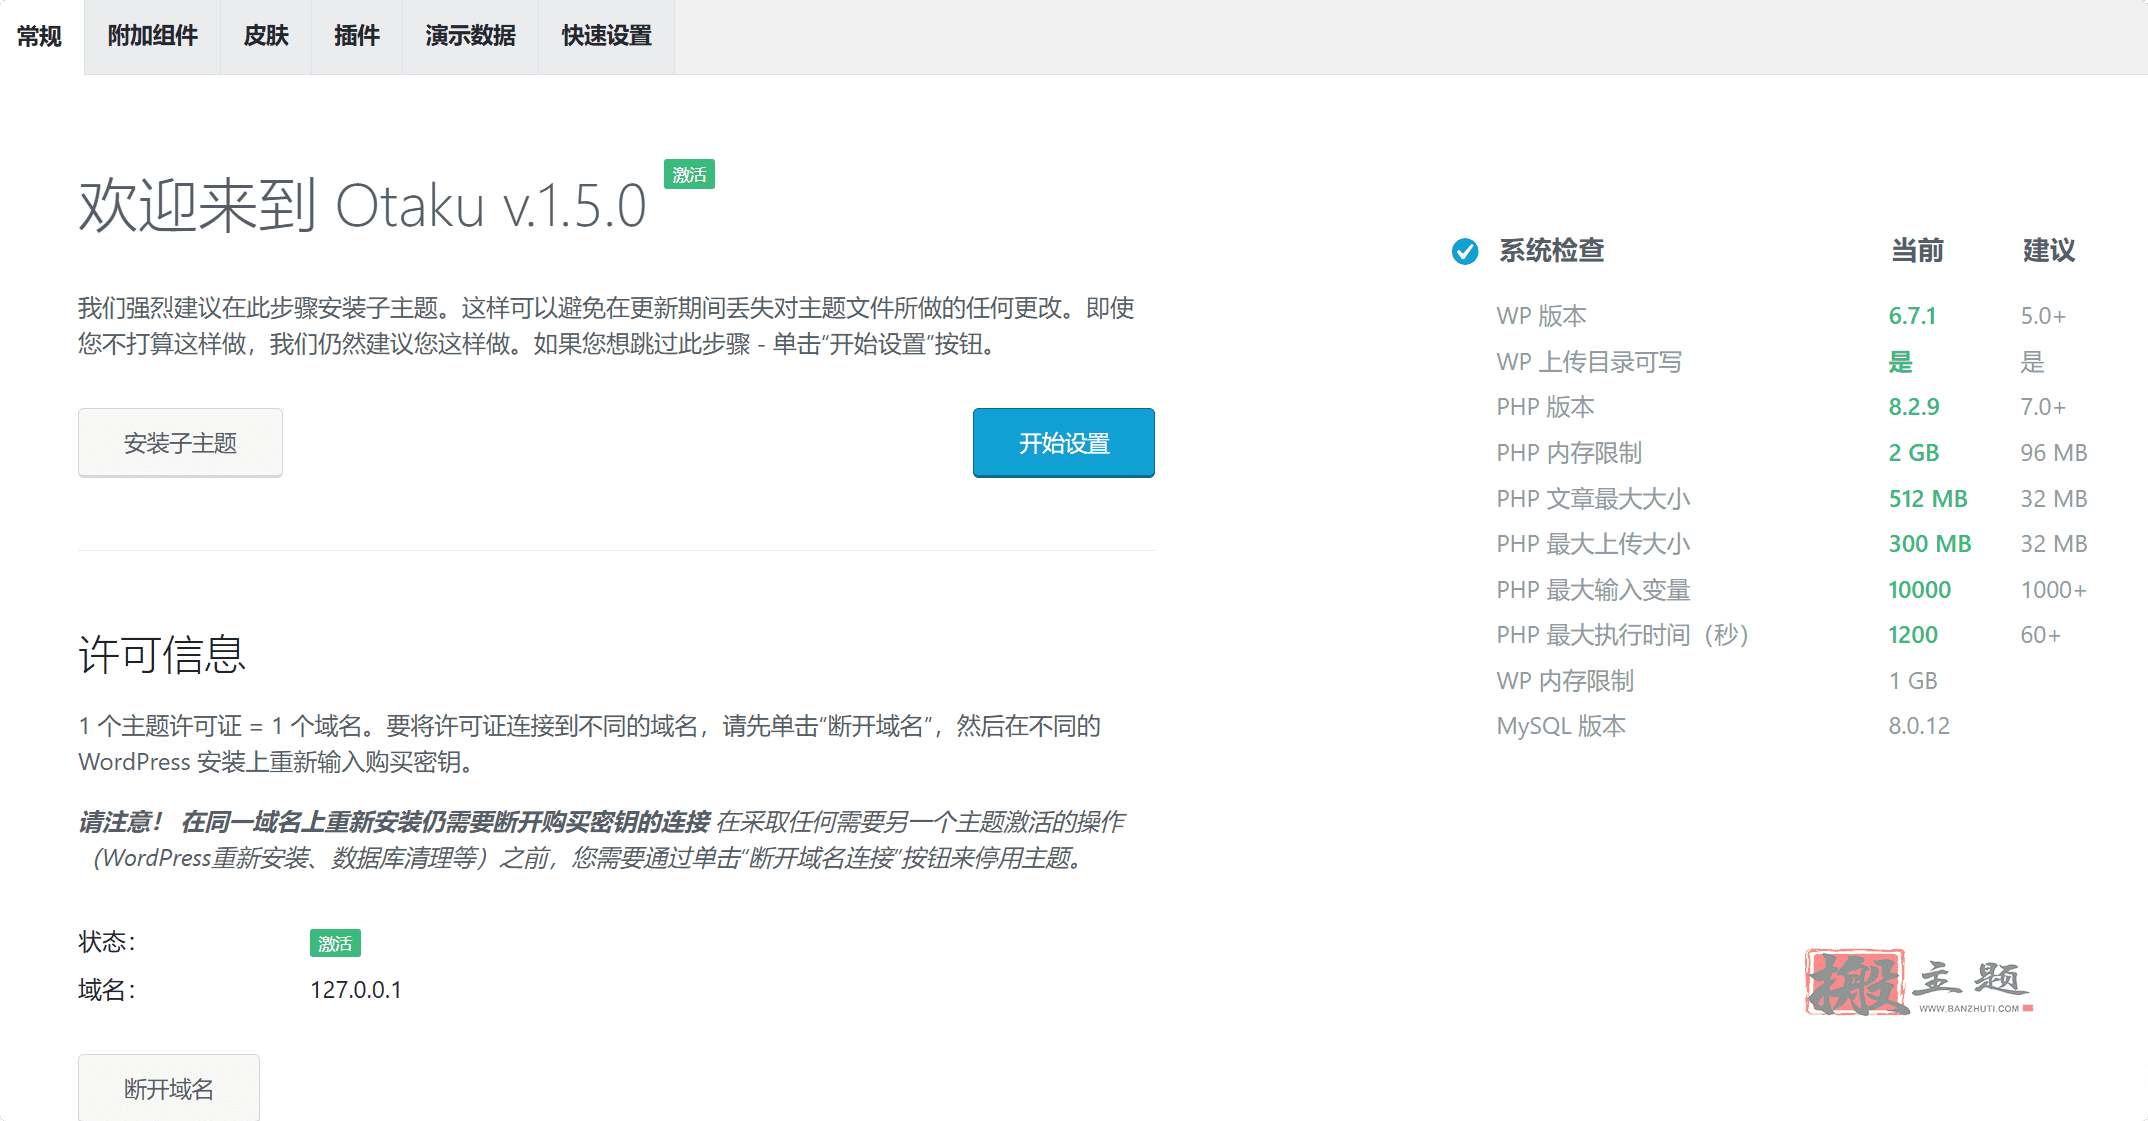Click the WP 内存限制 value 1 GB
This screenshot has height=1121, width=2148.
(1913, 681)
